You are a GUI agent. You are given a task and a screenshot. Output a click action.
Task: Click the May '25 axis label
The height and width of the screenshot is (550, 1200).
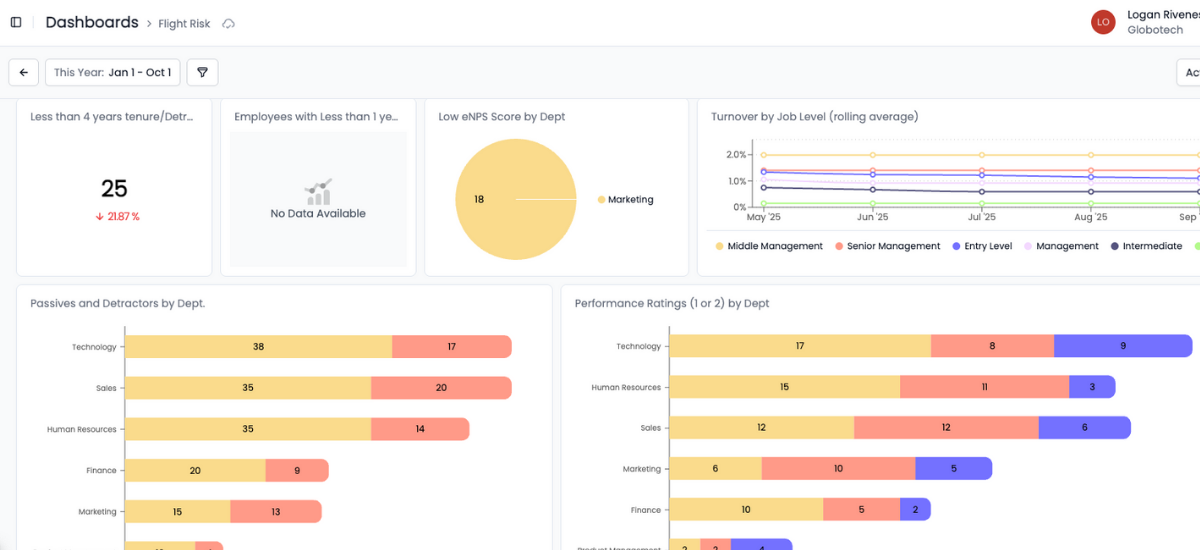(763, 217)
